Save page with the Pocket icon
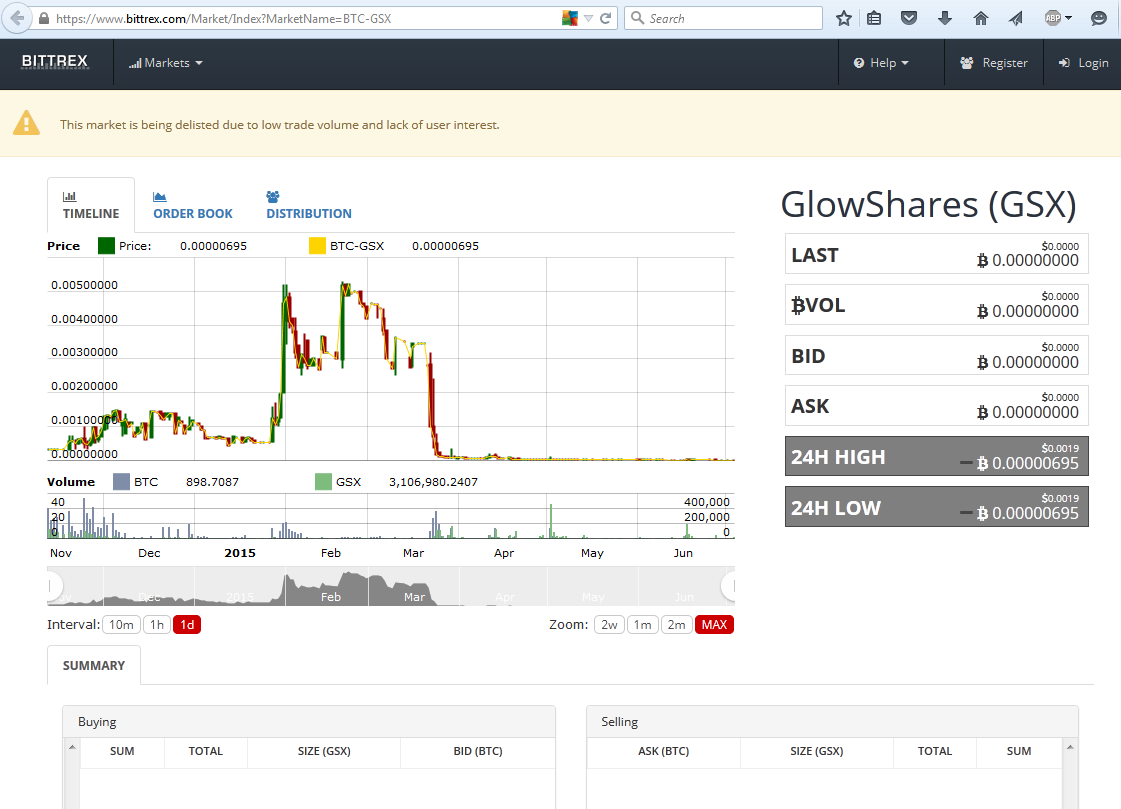1121x809 pixels. click(x=909, y=19)
